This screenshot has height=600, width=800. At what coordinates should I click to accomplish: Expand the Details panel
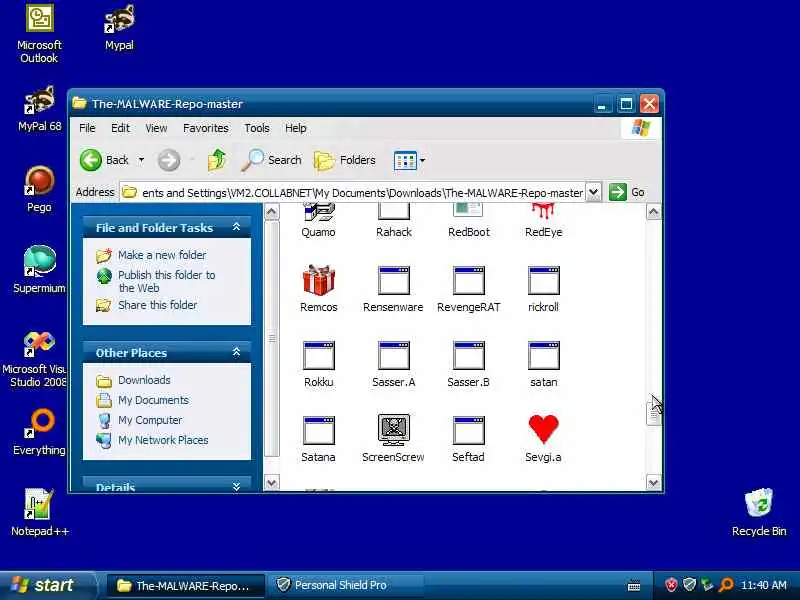tap(236, 487)
